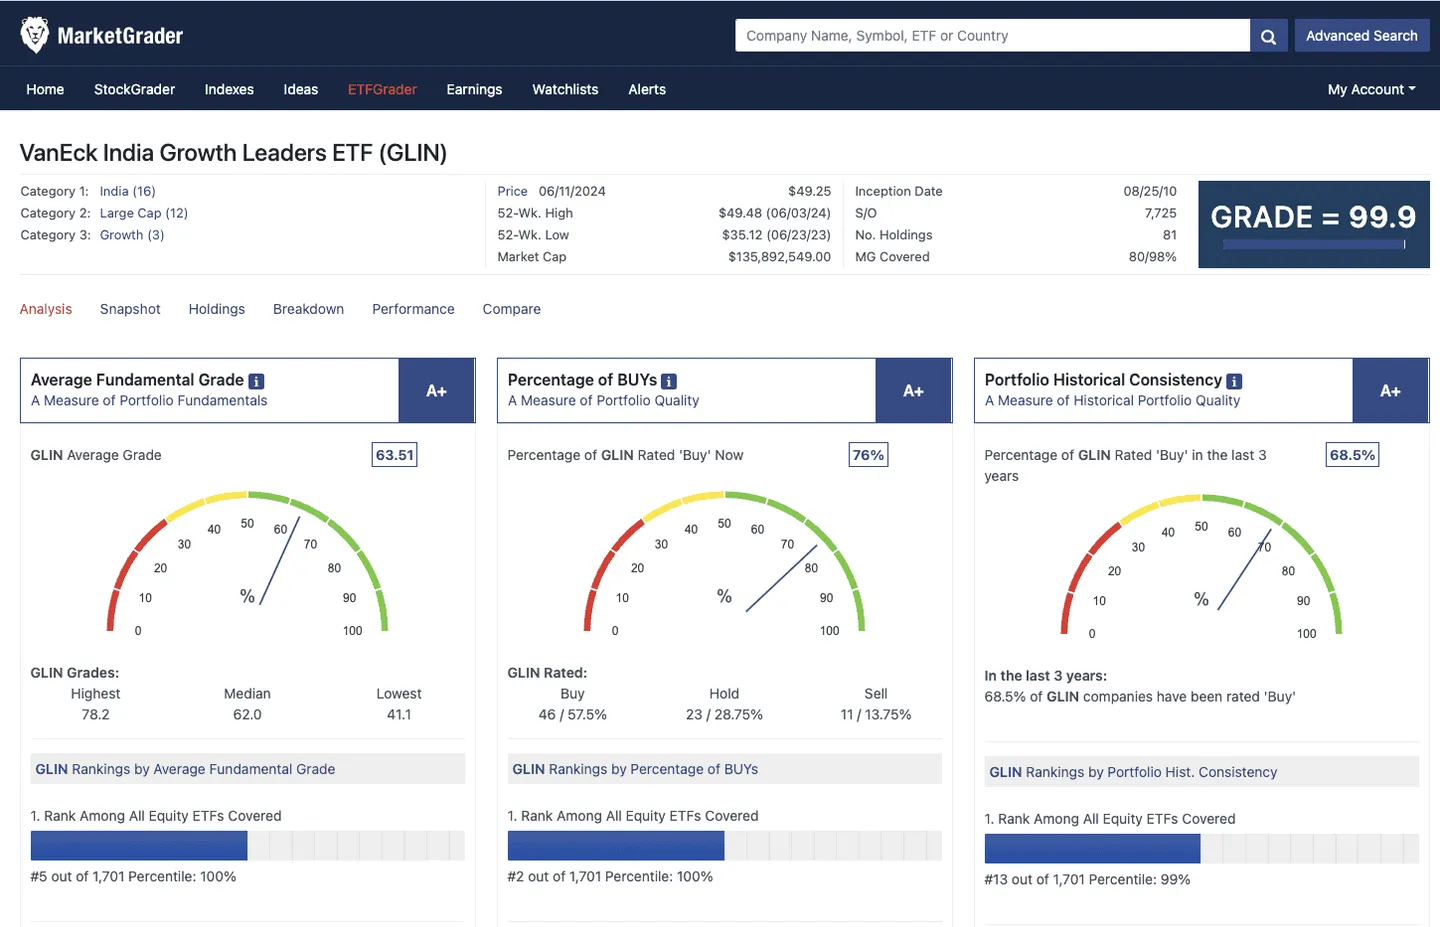
Task: Click the A+ badge for Average Fundamental Grade
Action: 437,391
